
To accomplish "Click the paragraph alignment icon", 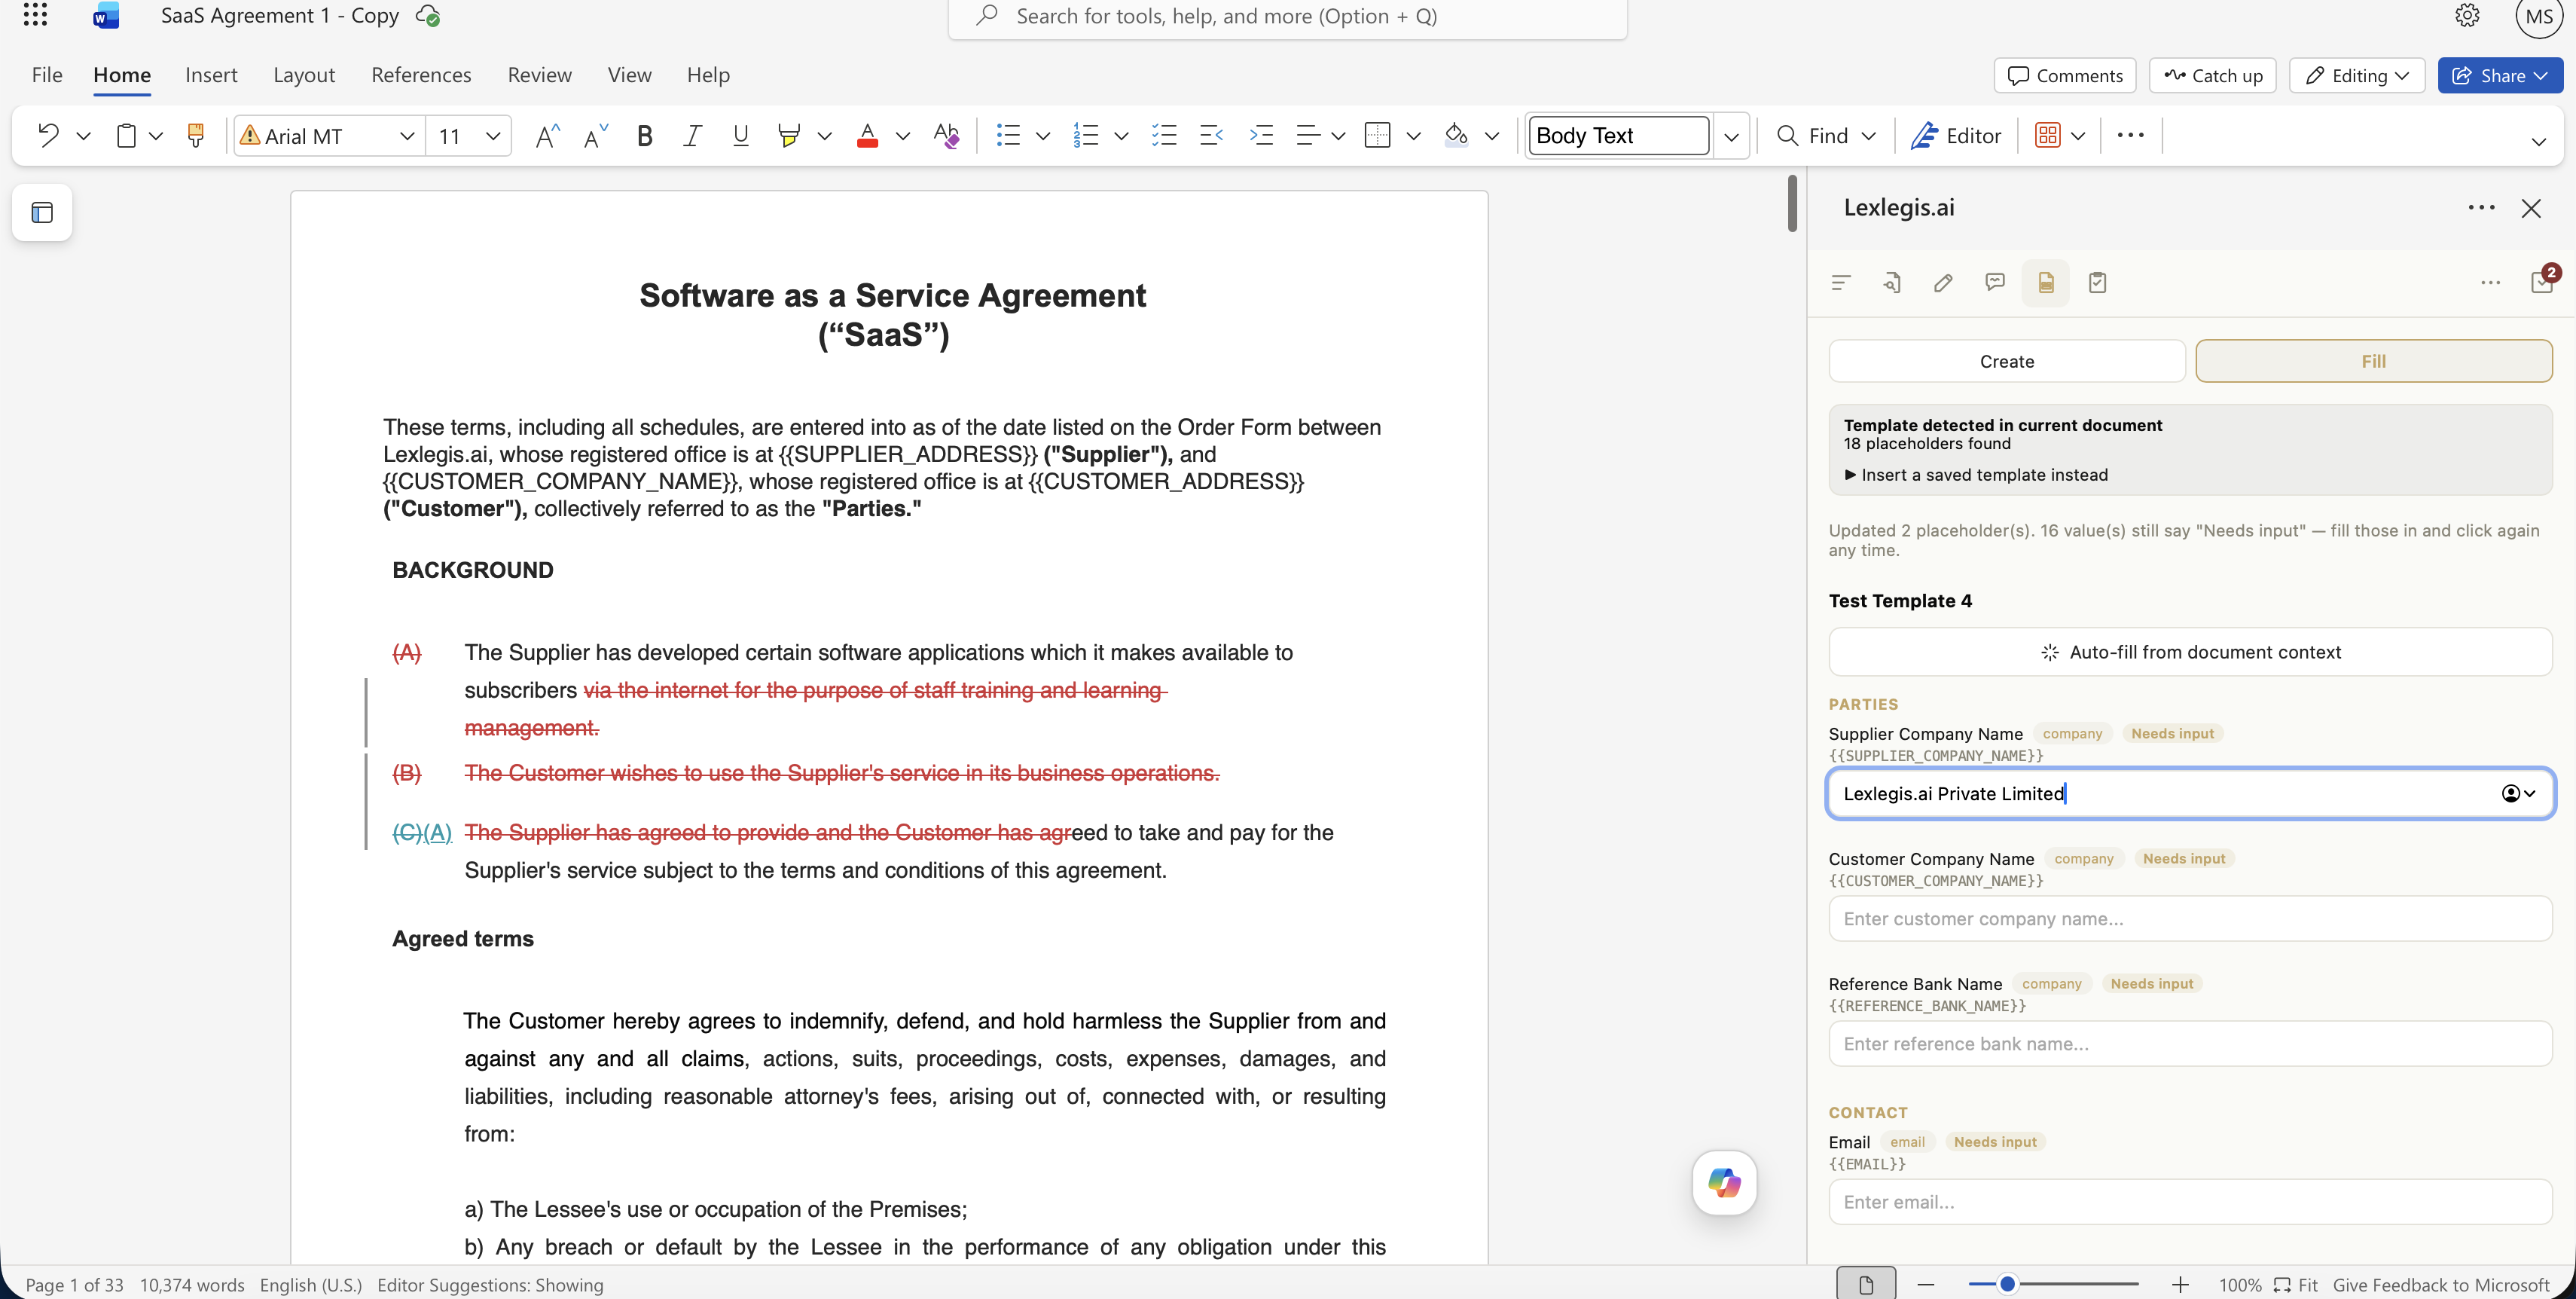I will tap(1308, 135).
